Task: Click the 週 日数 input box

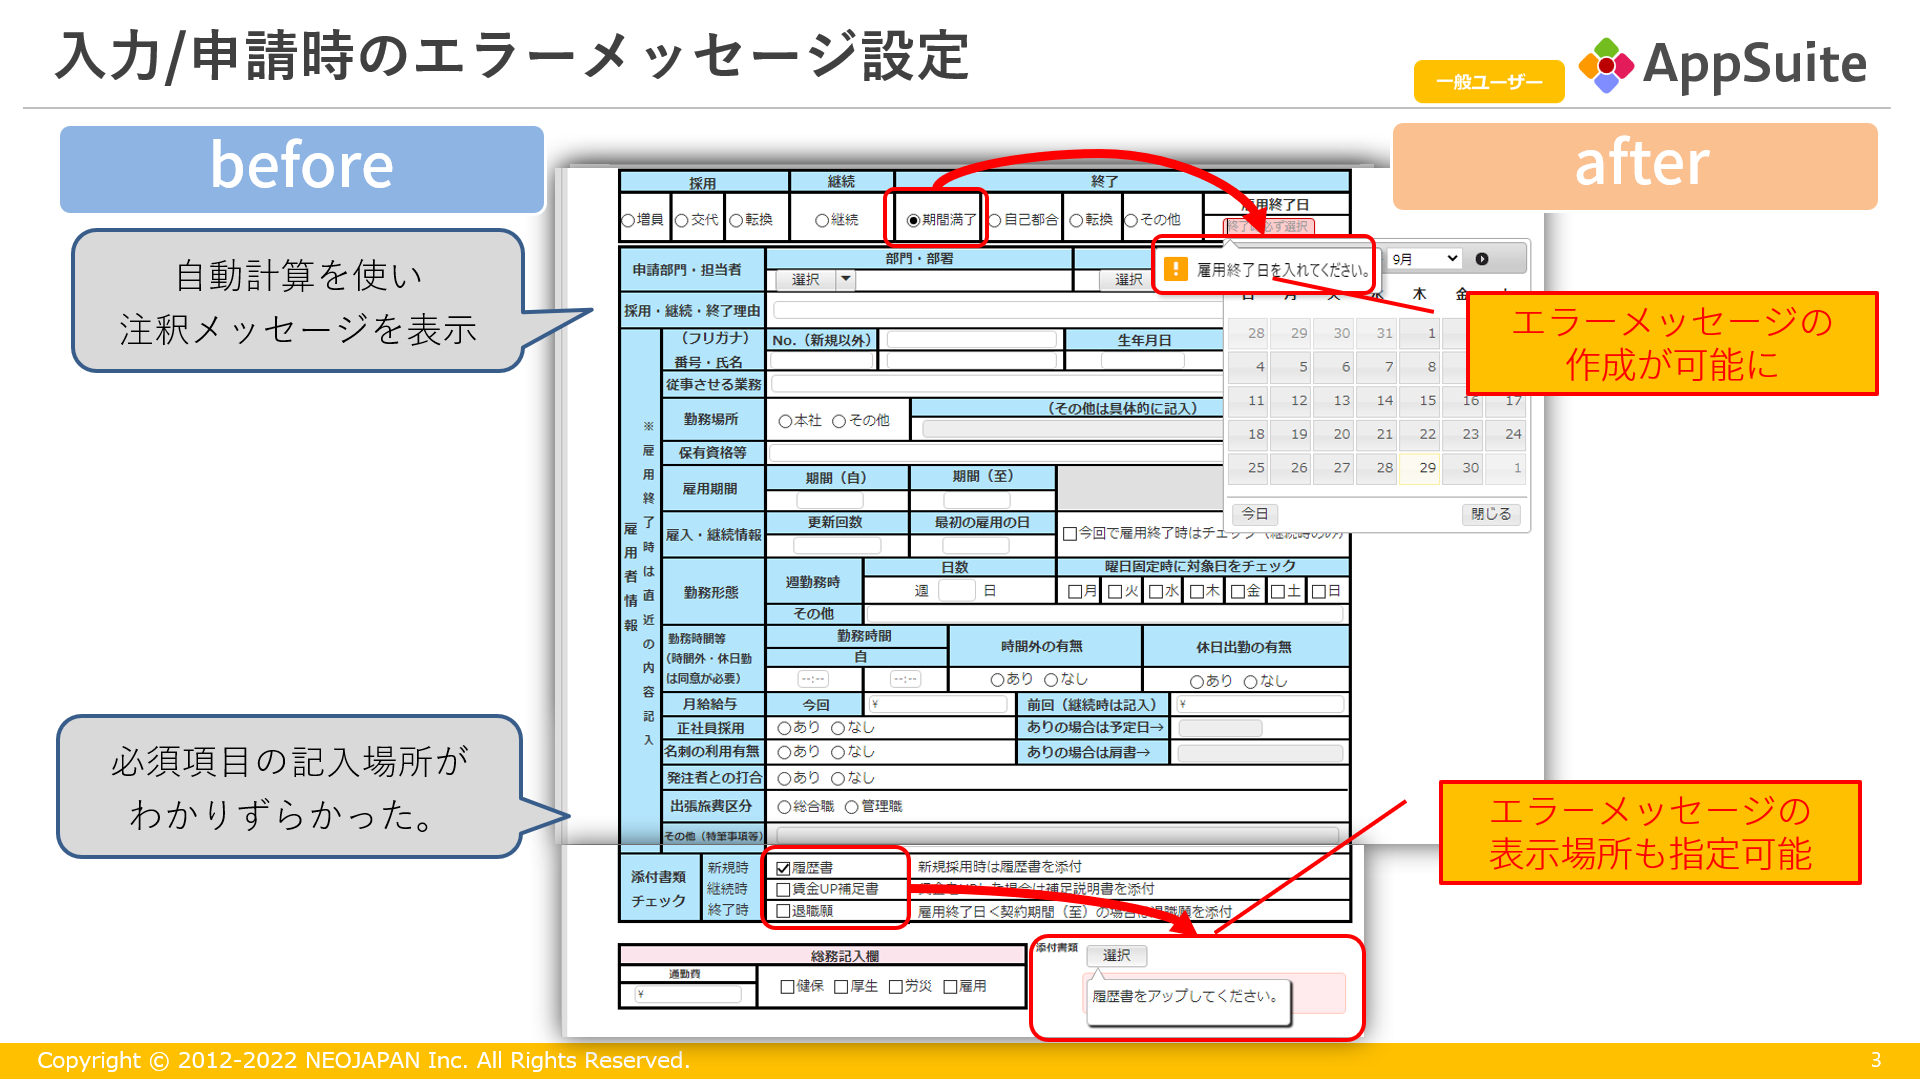Action: click(x=956, y=591)
